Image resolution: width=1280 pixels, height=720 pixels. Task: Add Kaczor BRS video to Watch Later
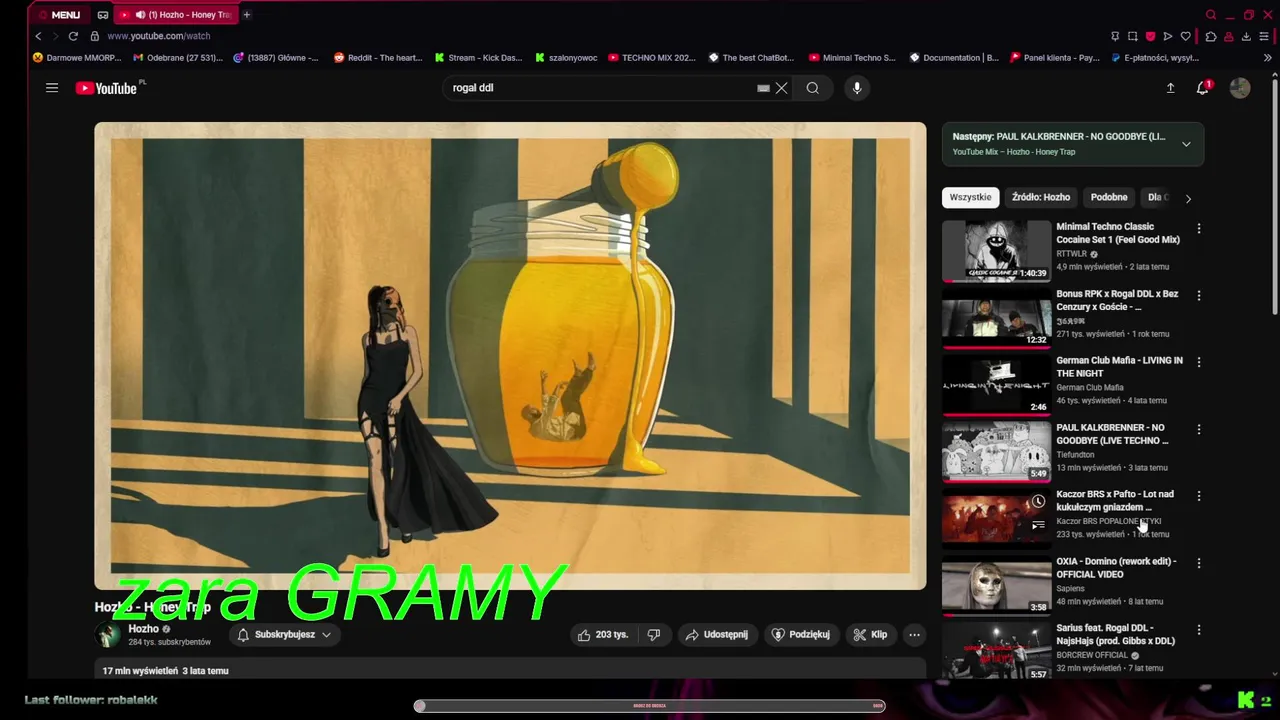point(1038,501)
